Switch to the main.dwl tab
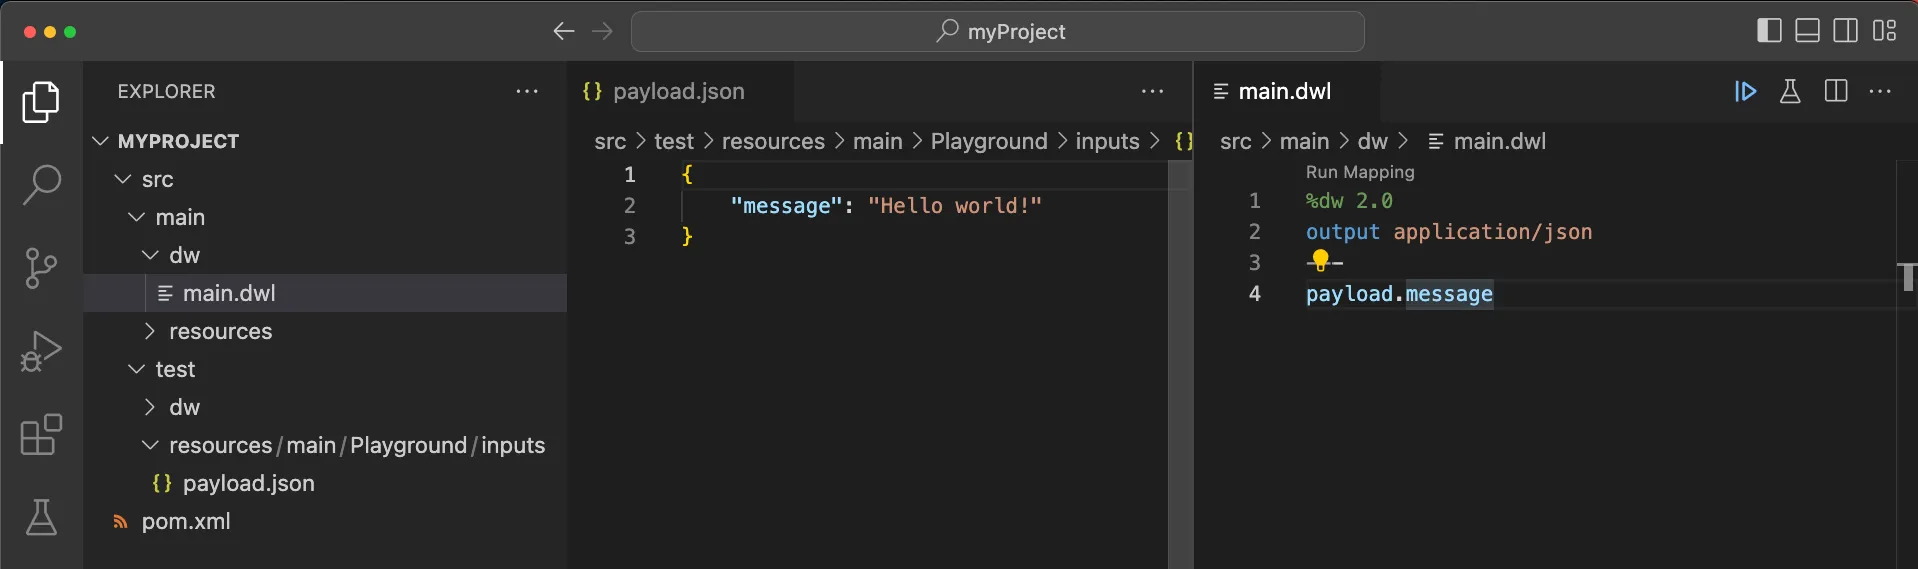Screen dimensions: 1918x569 tap(1286, 91)
